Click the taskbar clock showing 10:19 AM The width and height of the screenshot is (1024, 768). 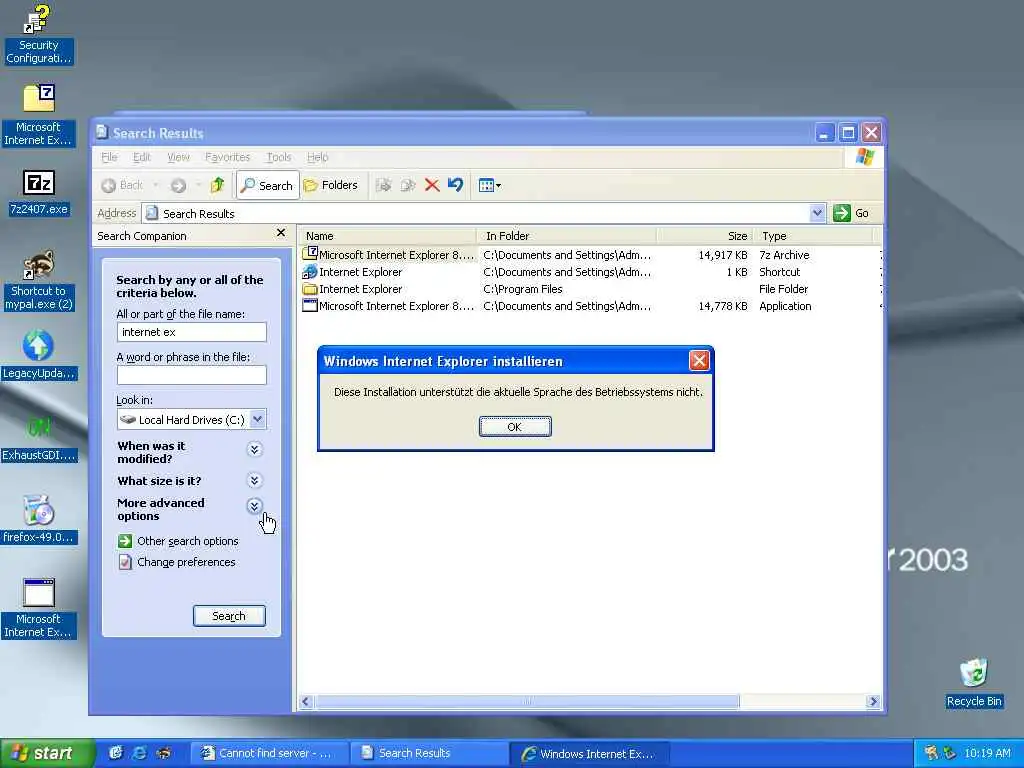click(x=987, y=753)
